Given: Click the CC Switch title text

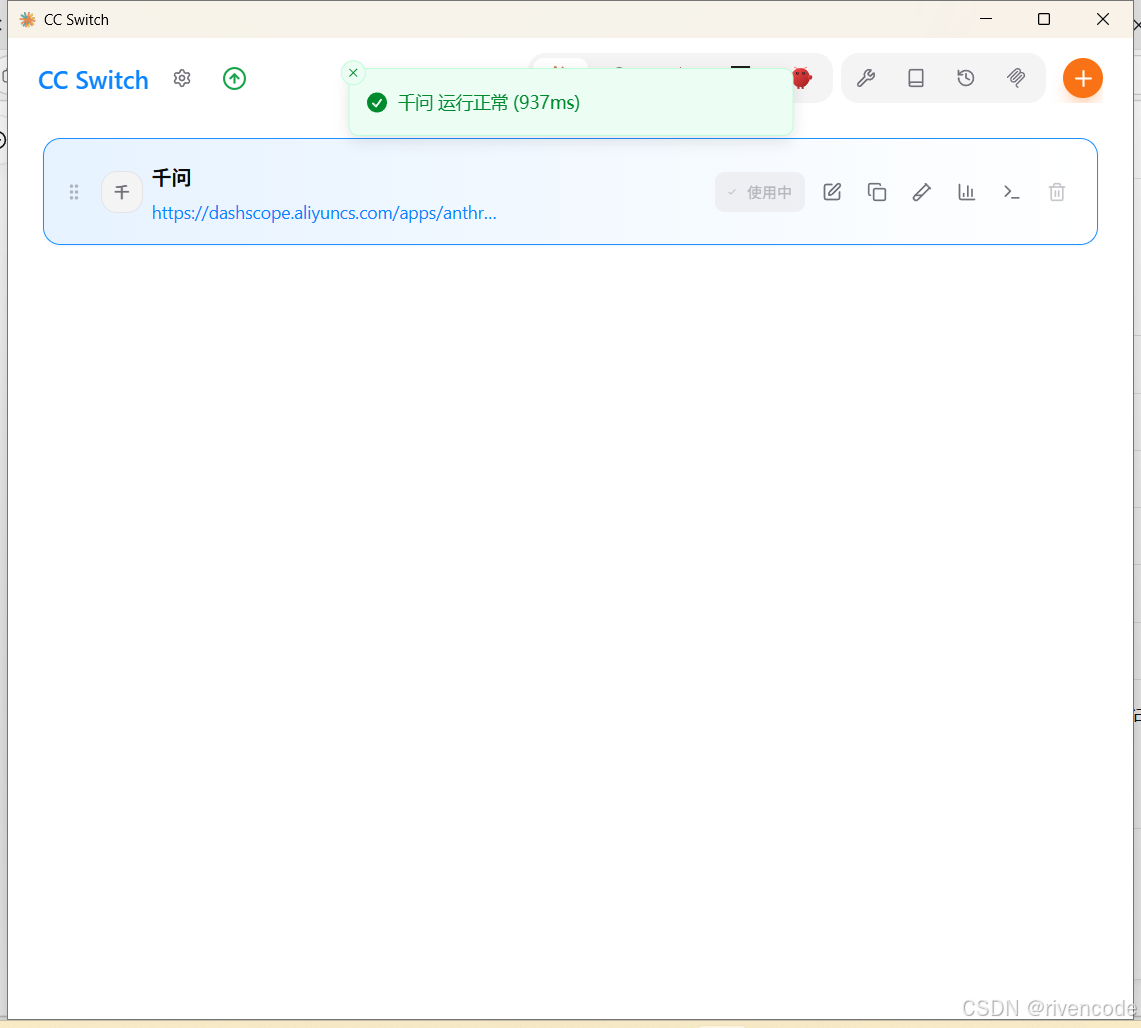Looking at the screenshot, I should [93, 80].
